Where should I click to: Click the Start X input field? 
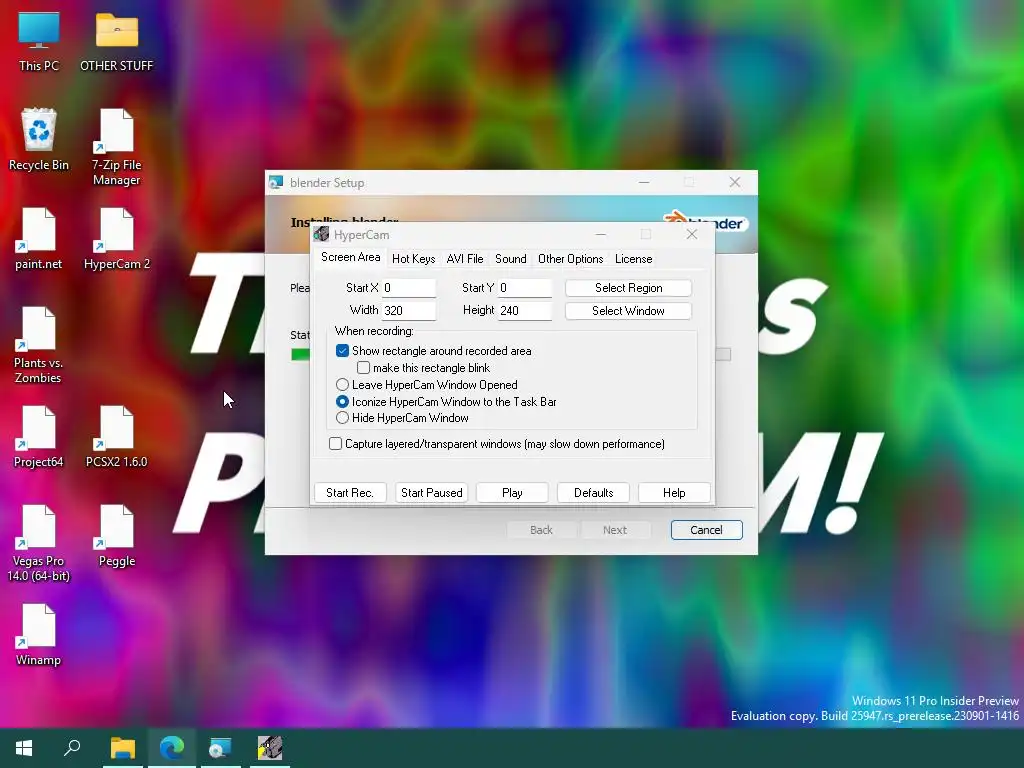tap(409, 288)
